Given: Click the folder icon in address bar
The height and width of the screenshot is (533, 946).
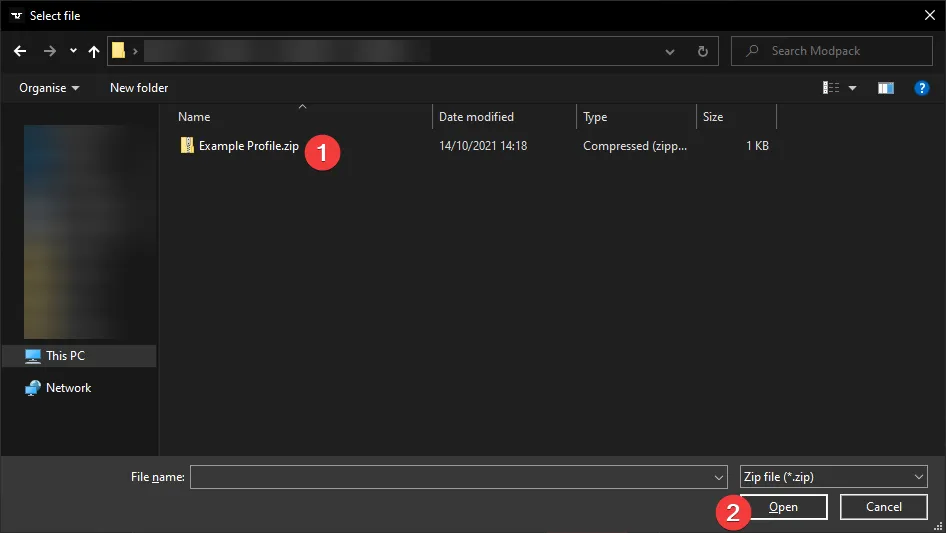Looking at the screenshot, I should pos(118,51).
